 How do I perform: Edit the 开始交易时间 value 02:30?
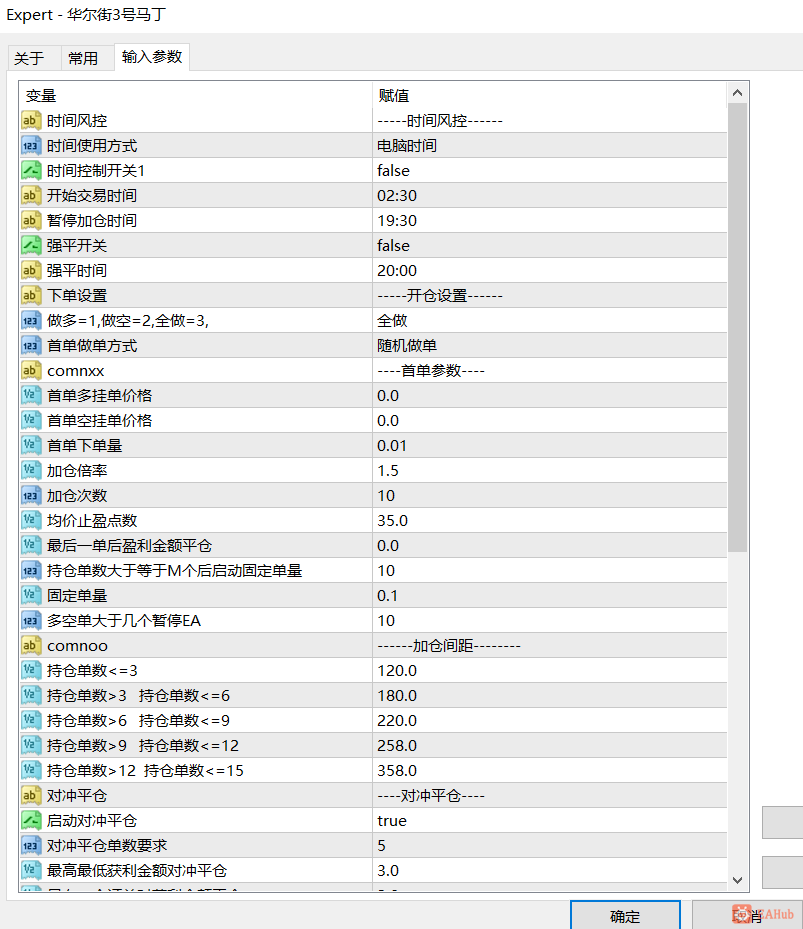tap(549, 196)
